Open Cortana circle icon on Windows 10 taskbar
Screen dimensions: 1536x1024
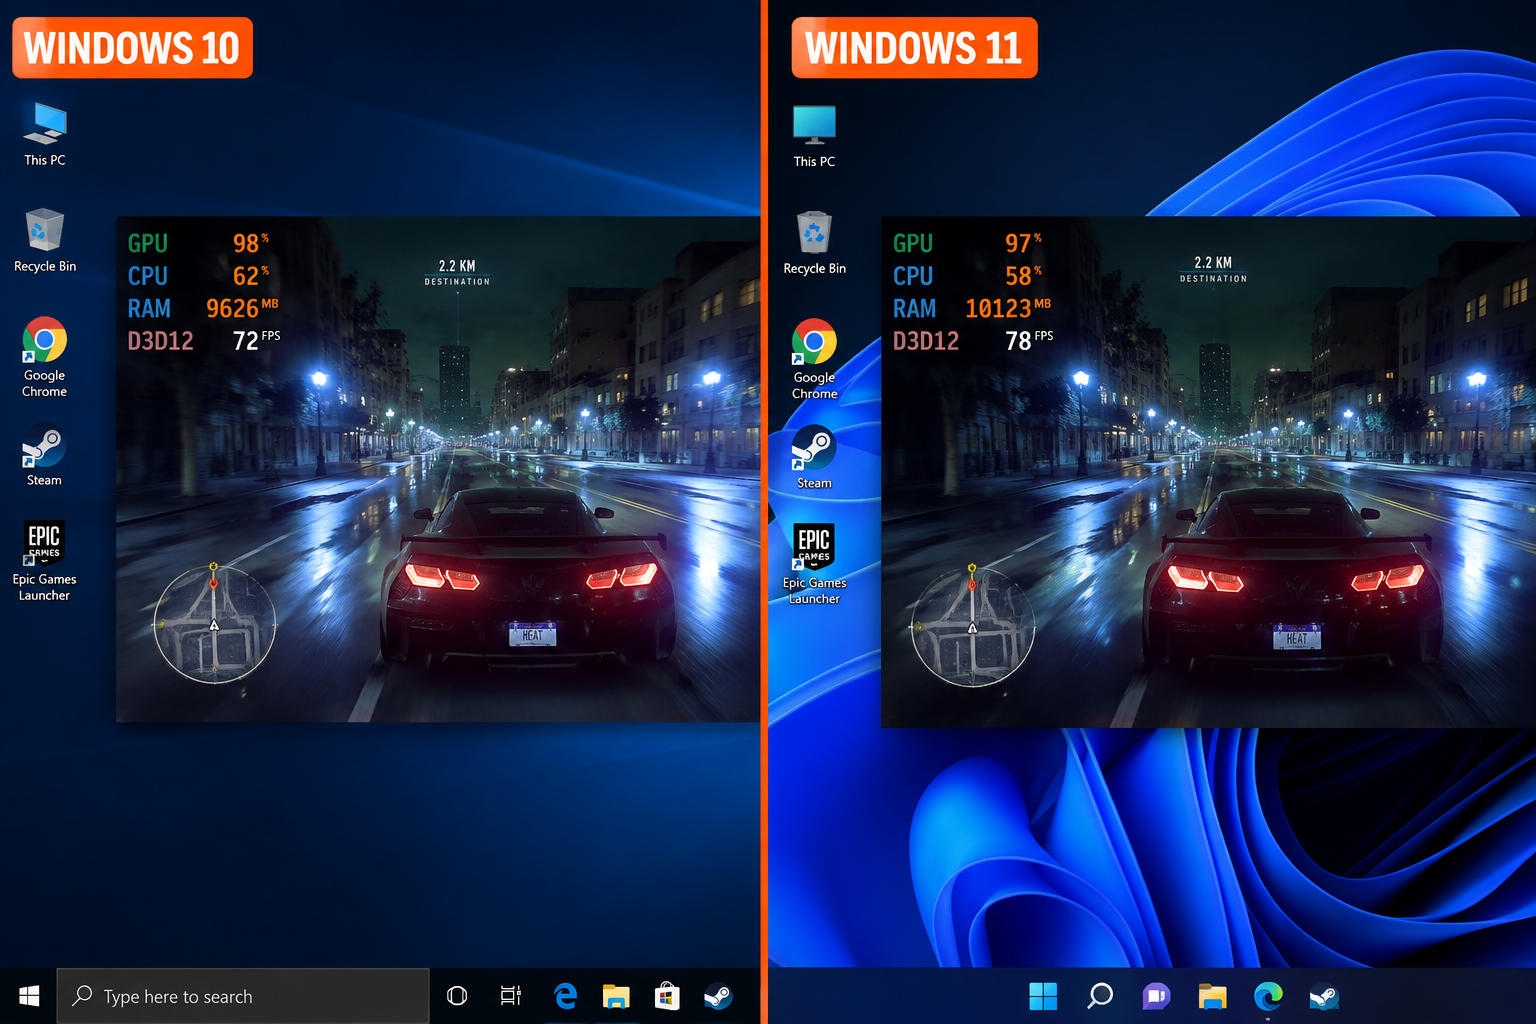click(x=457, y=996)
